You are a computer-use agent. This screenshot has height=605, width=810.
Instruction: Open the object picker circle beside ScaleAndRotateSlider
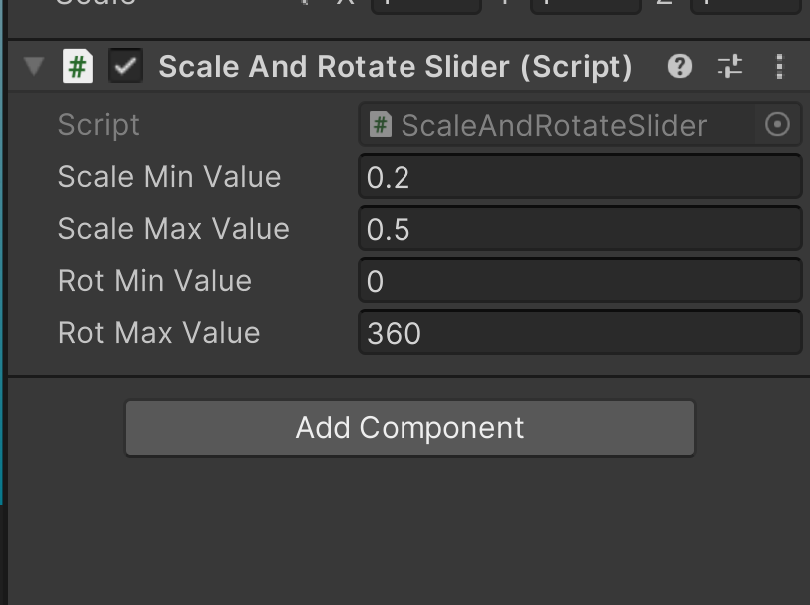tap(777, 125)
